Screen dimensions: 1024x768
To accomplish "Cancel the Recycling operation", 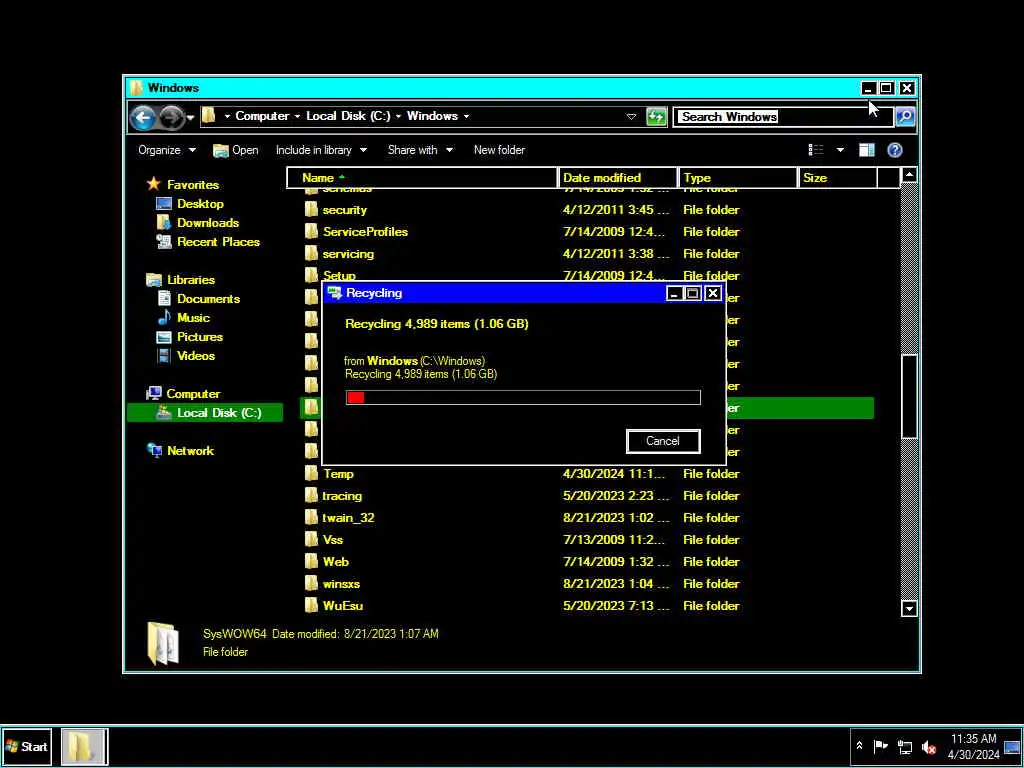I will (663, 441).
